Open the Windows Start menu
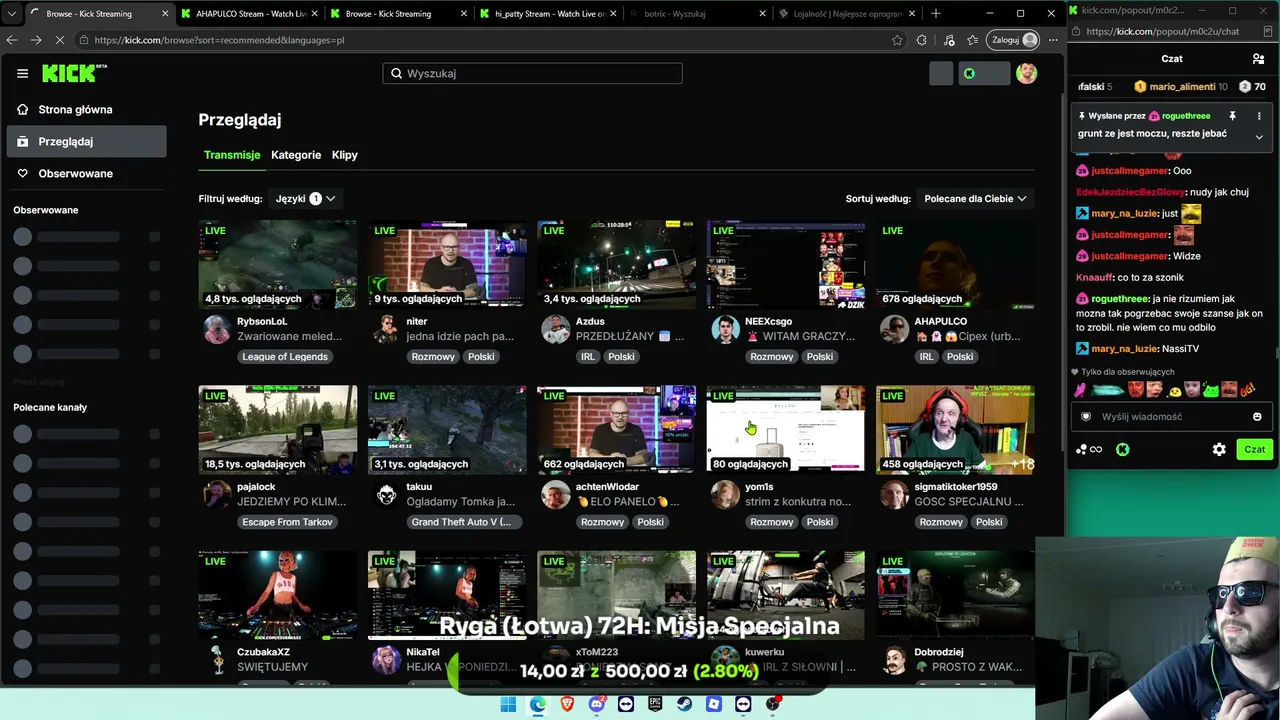Viewport: 1280px width, 720px height. click(x=508, y=704)
